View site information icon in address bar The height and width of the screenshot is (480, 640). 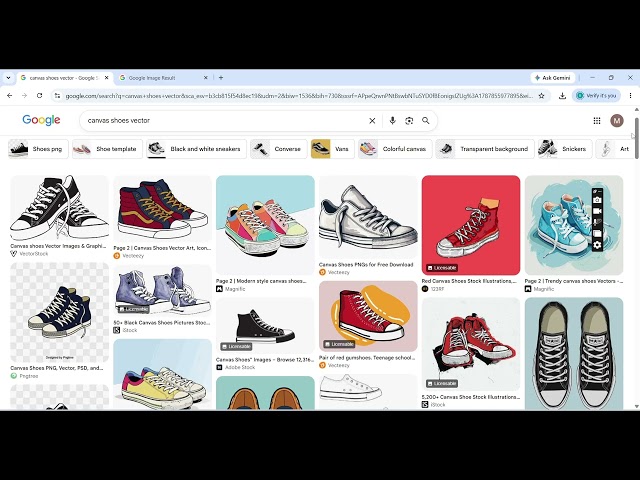pyautogui.click(x=58, y=96)
